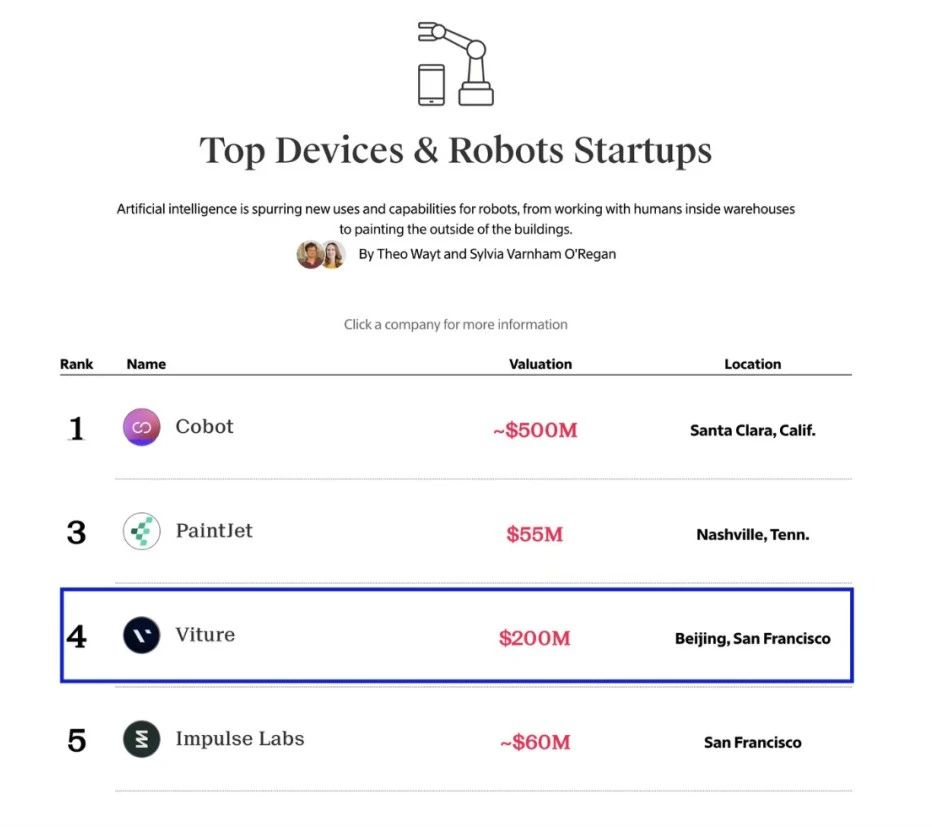Select the $200M valuation for Viture
The image size is (932, 827).
[534, 638]
